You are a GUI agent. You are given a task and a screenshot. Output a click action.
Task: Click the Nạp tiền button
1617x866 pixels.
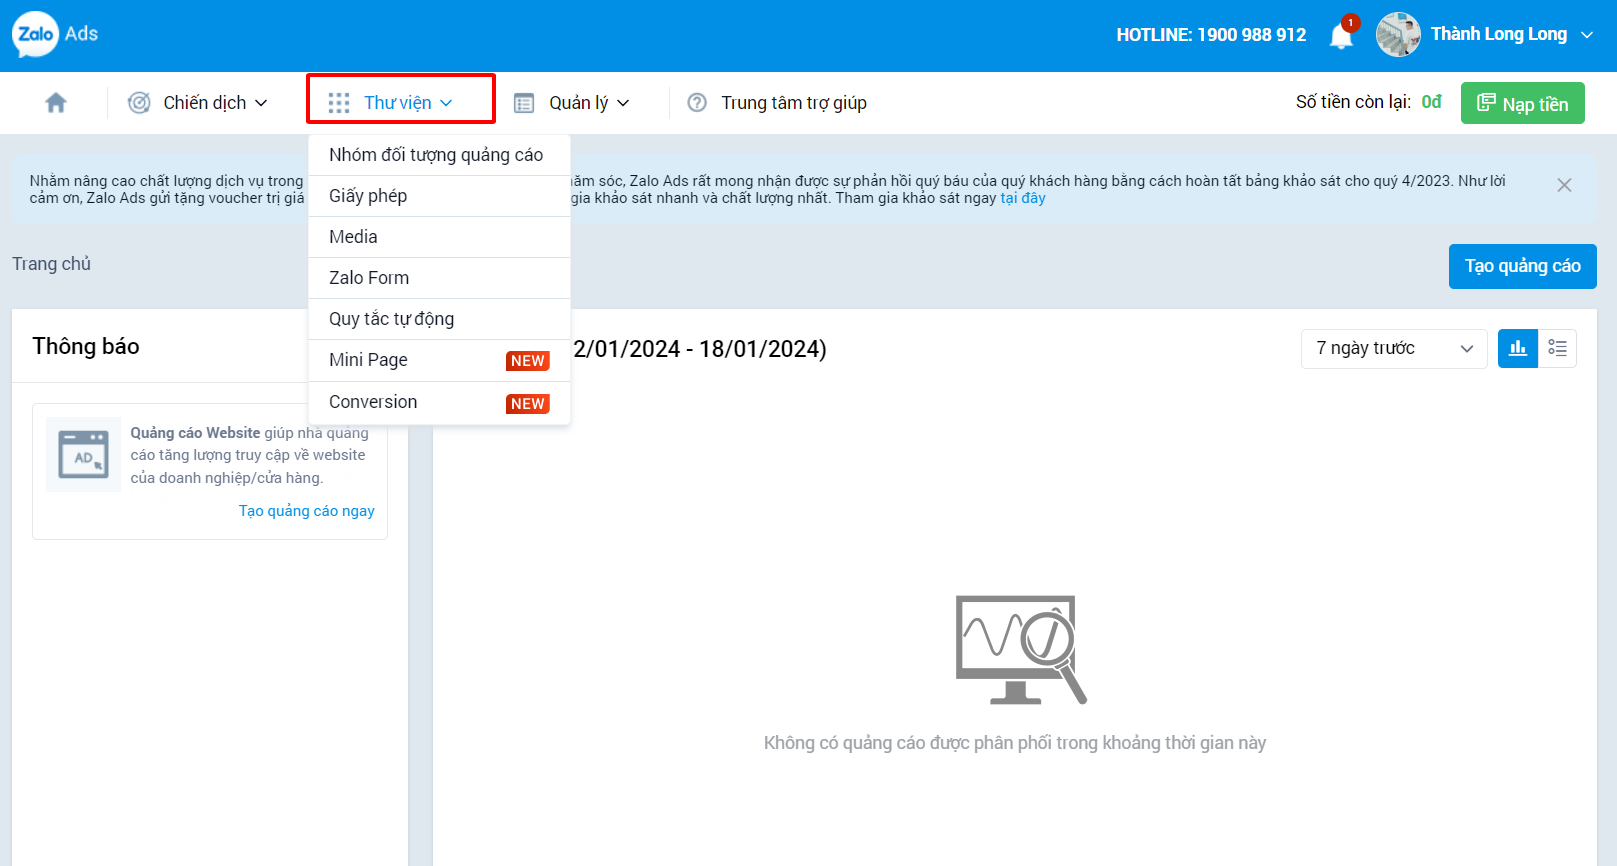click(x=1523, y=103)
